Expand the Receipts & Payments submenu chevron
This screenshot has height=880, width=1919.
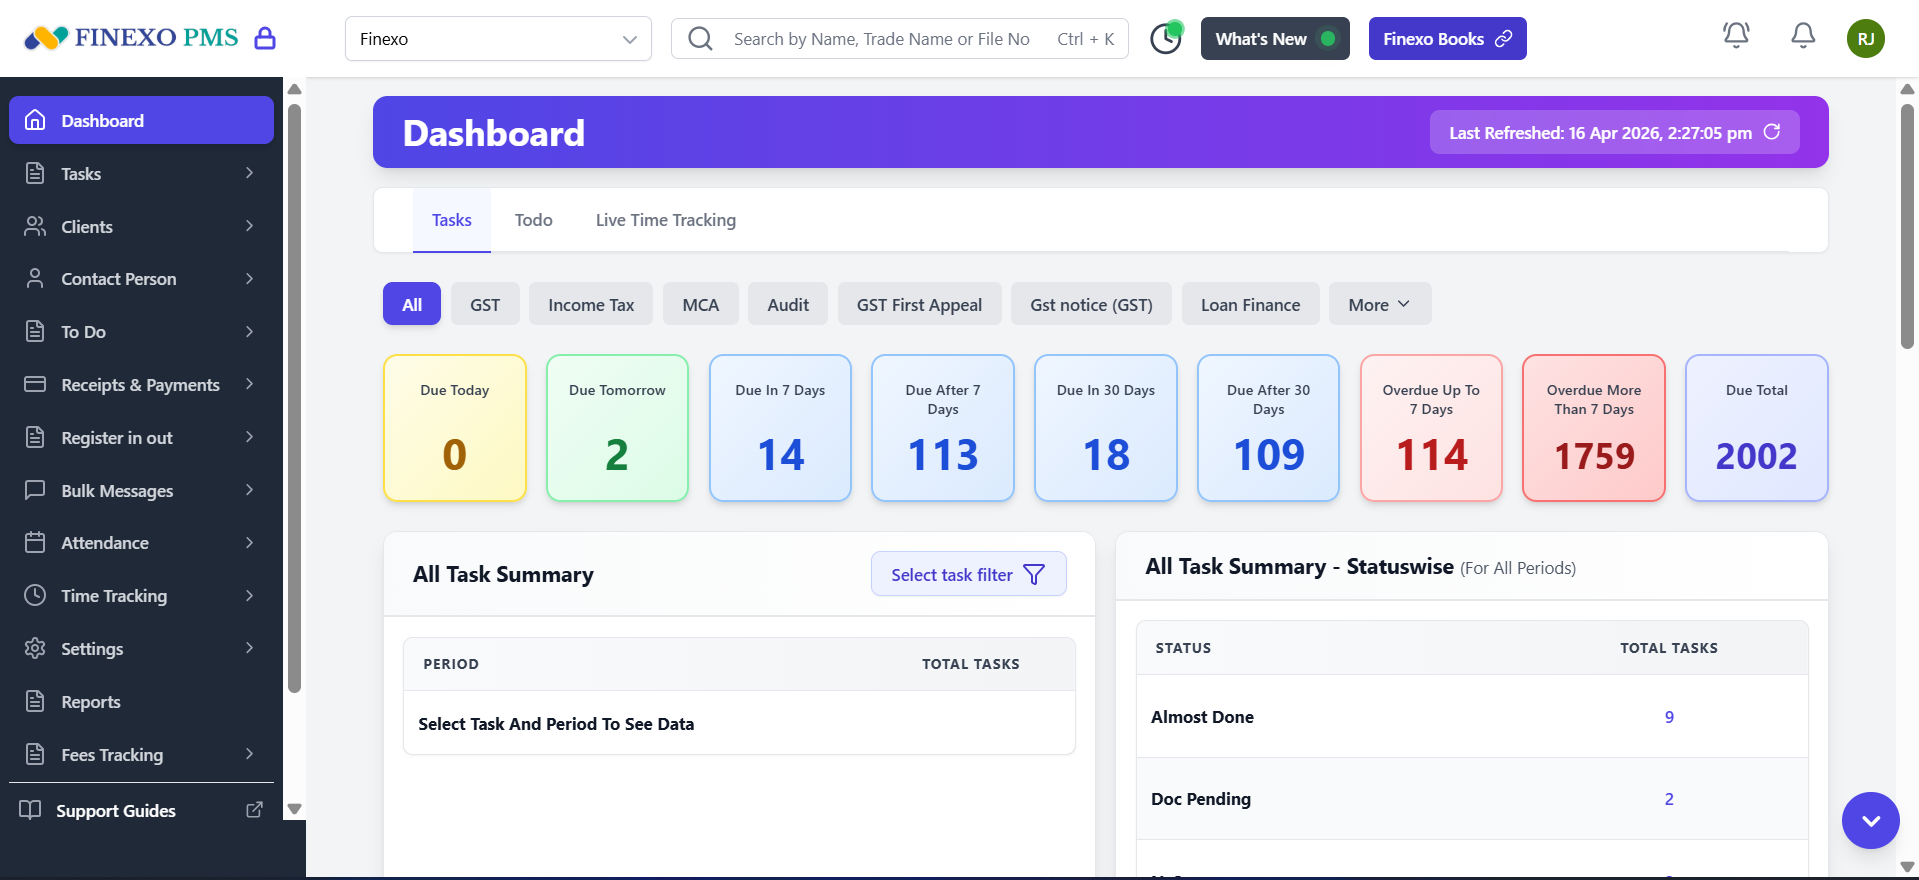(249, 384)
